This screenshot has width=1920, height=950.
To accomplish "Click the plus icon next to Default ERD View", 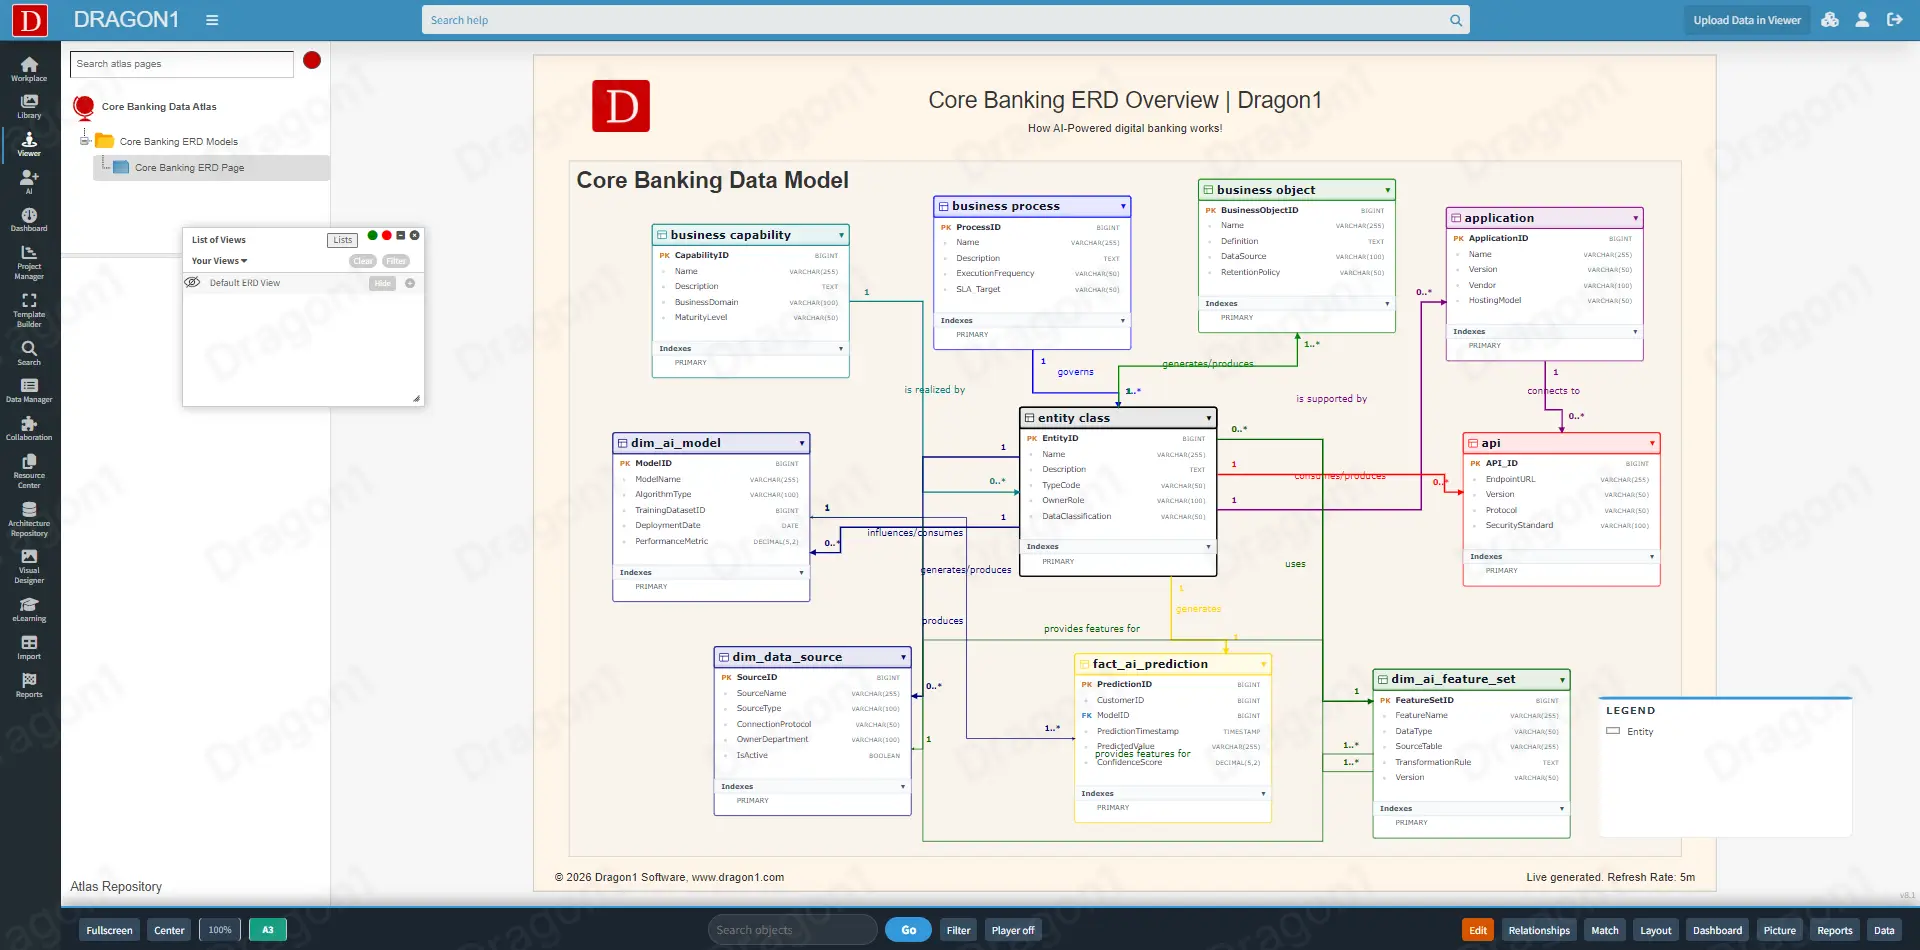I will pos(410,283).
